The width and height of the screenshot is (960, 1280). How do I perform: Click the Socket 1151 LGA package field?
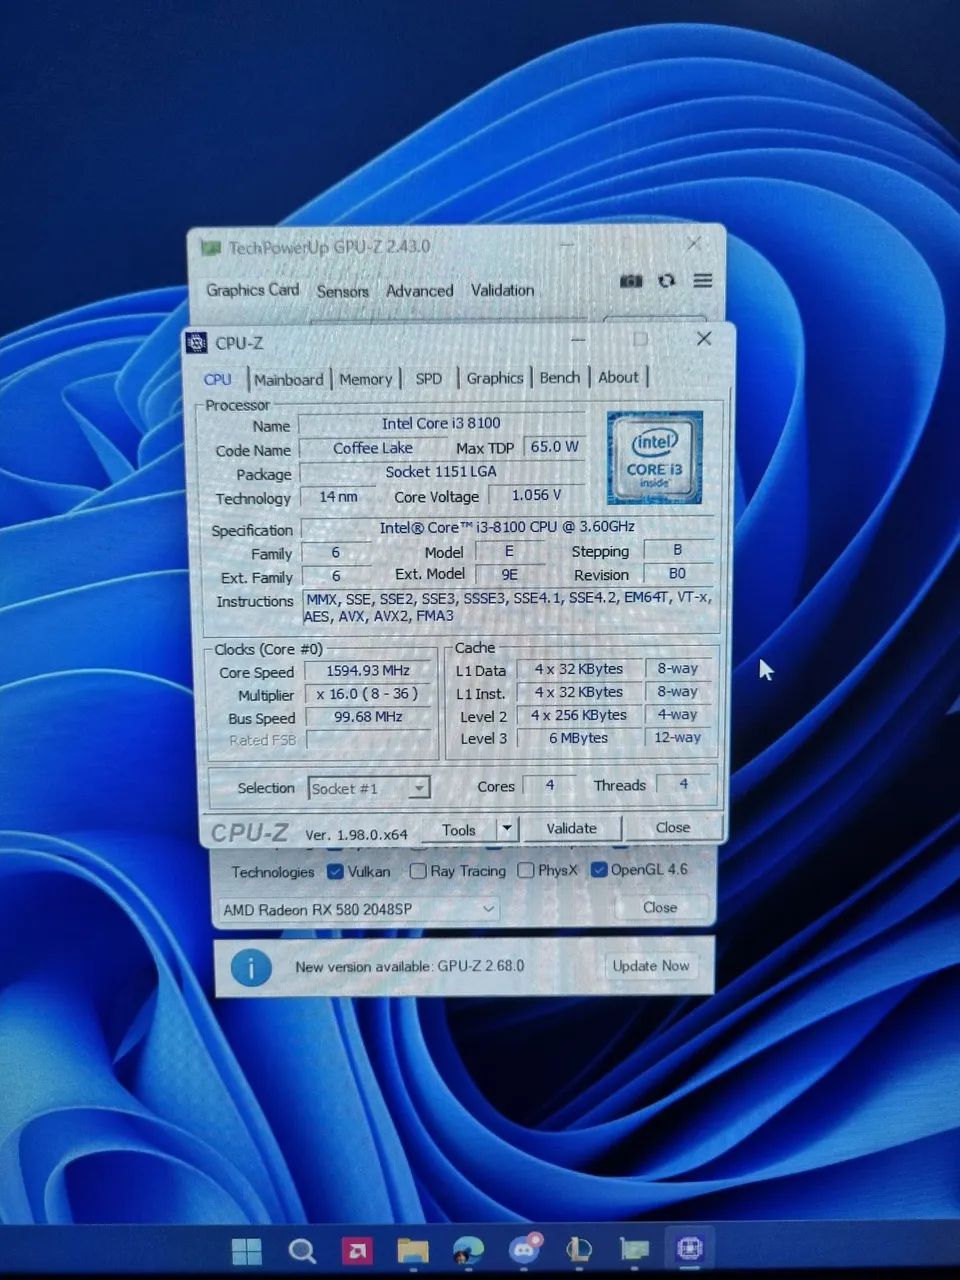pyautogui.click(x=441, y=472)
